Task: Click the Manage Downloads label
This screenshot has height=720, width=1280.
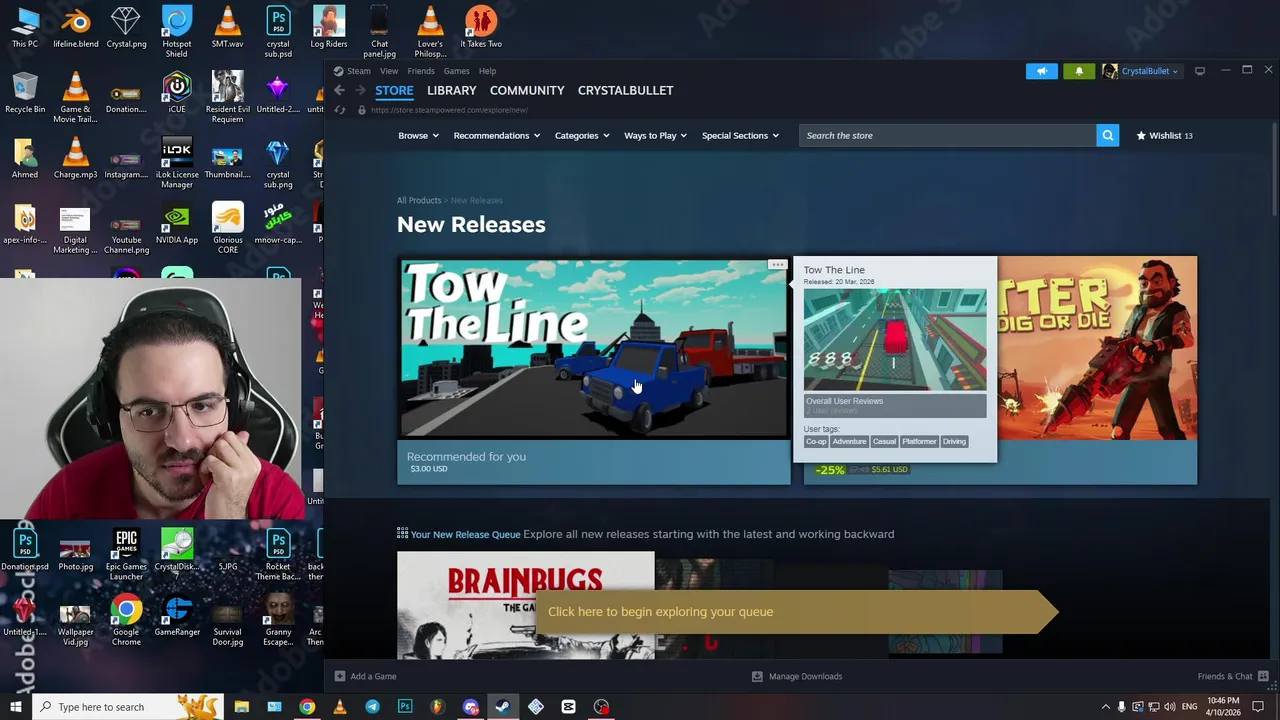Action: click(805, 676)
